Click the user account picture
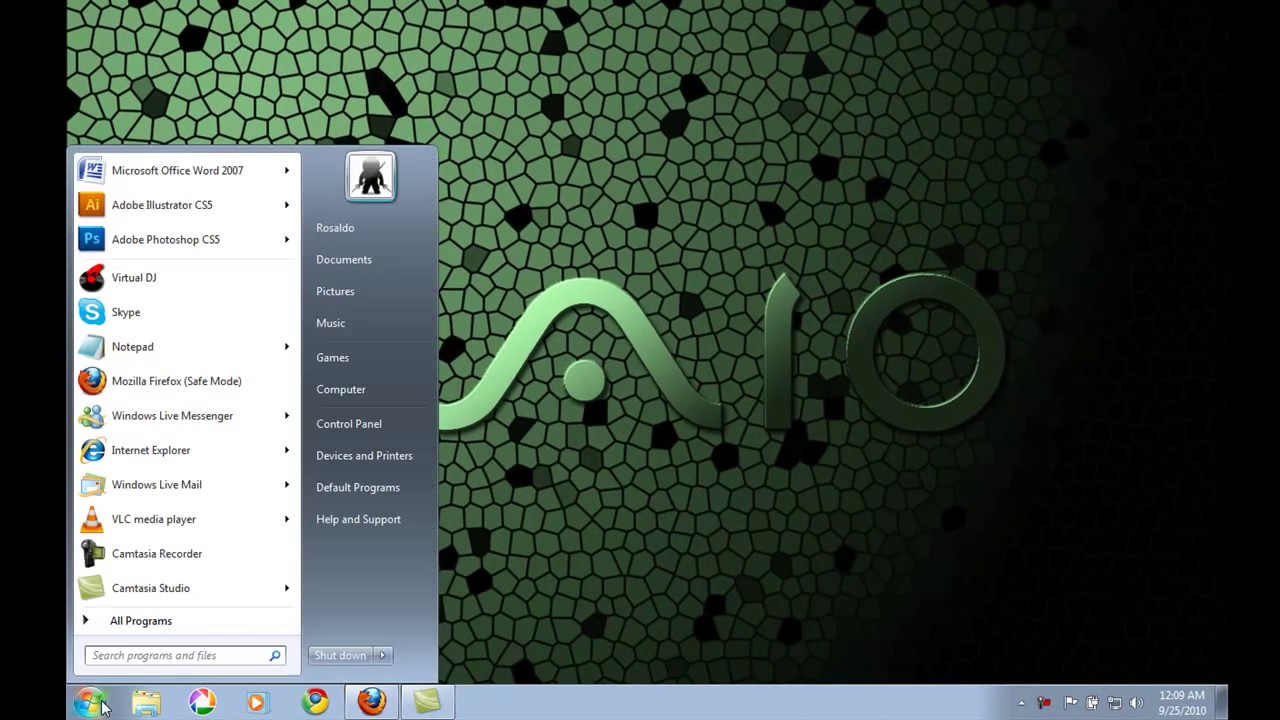Screen dimensions: 1280x720 point(371,177)
